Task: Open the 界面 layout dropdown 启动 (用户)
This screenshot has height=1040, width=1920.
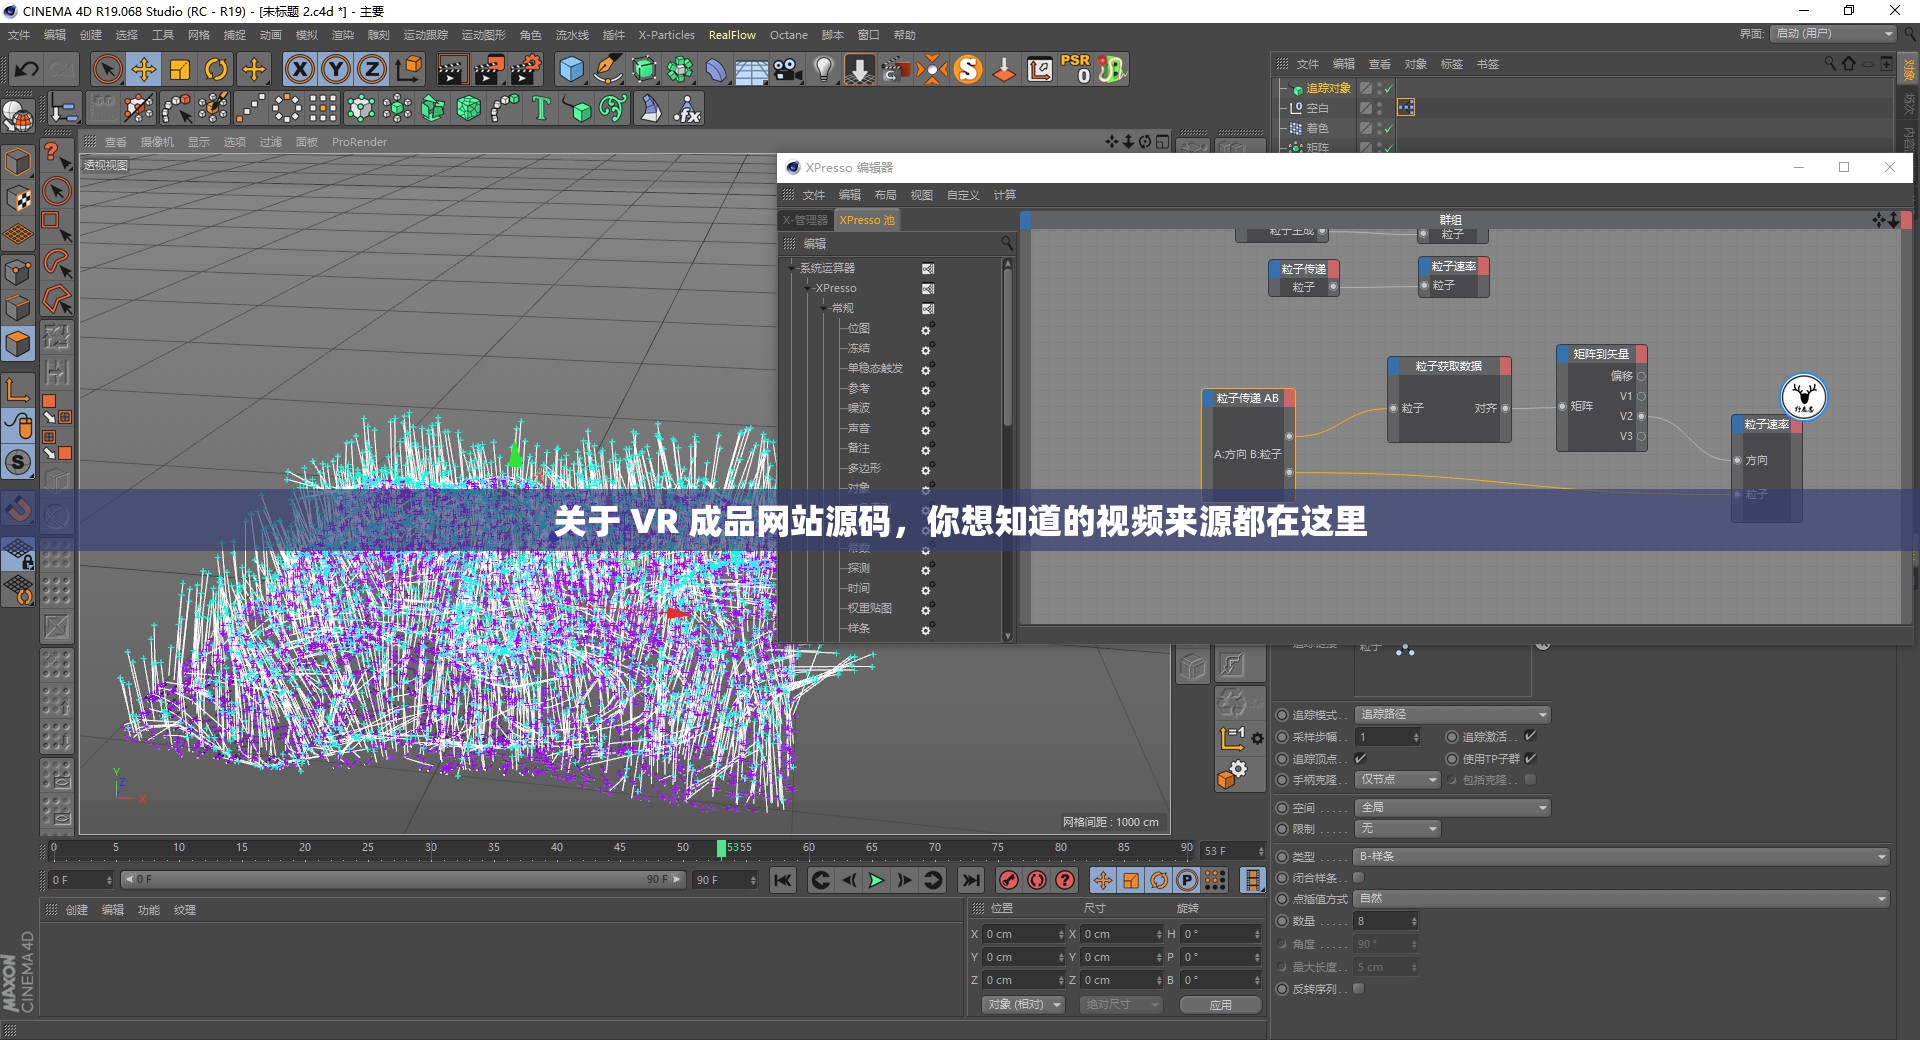Action: pos(1834,33)
